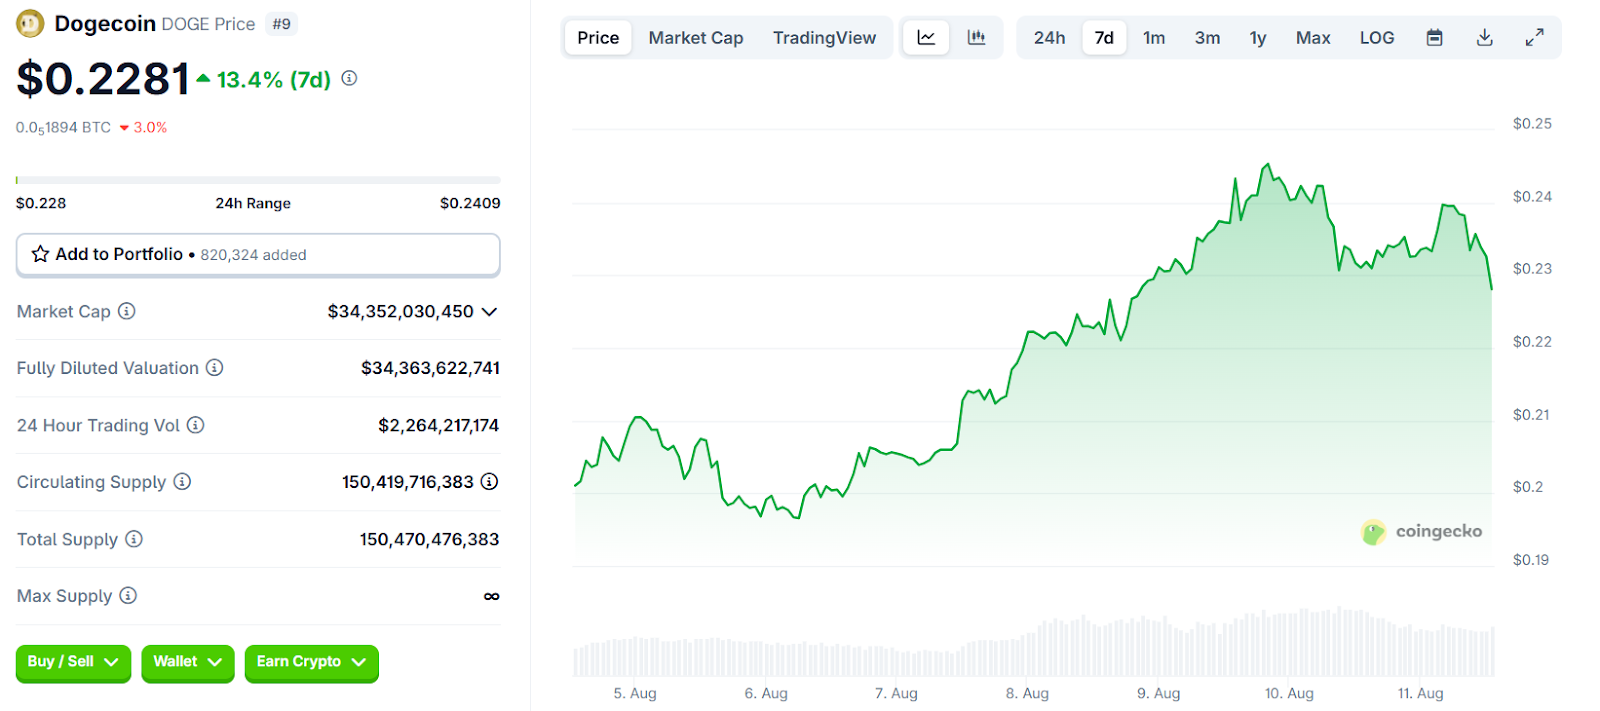The height and width of the screenshot is (711, 1600).
Task: Click the 150,470,476,383 total supply value
Action: [x=430, y=539]
